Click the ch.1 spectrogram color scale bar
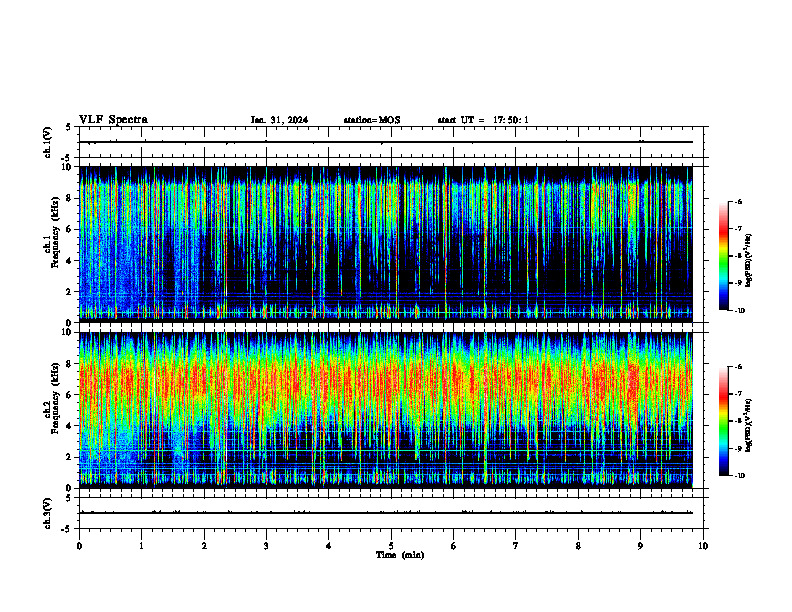The height and width of the screenshot is (612, 792). [724, 256]
